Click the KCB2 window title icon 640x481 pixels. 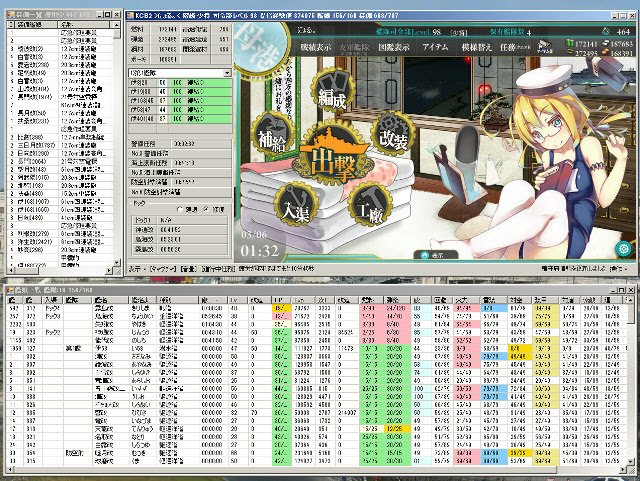[131, 16]
